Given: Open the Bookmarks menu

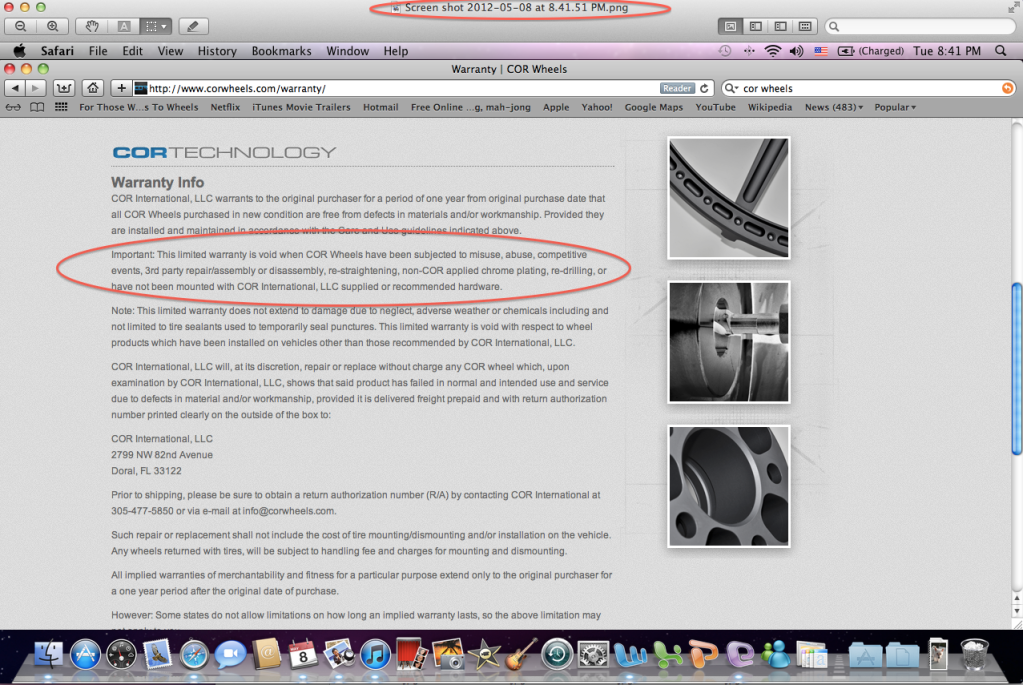Looking at the screenshot, I should pos(281,51).
